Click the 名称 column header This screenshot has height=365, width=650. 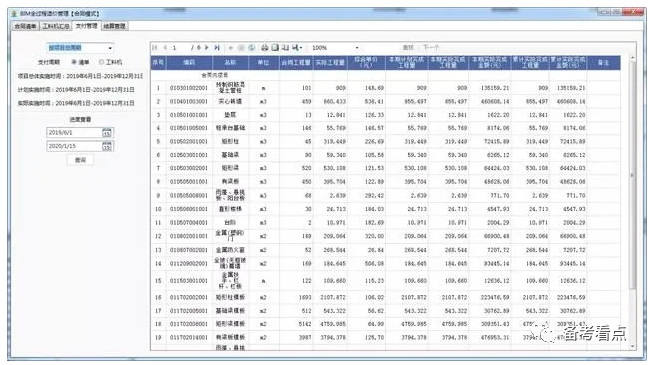point(230,63)
